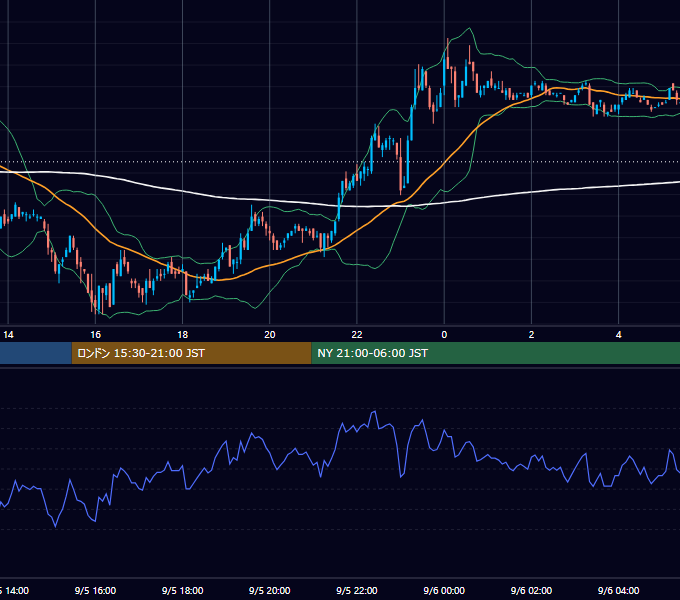Click hour label 20 on price chart axis
Viewport: 680px width, 600px height.
(x=270, y=334)
